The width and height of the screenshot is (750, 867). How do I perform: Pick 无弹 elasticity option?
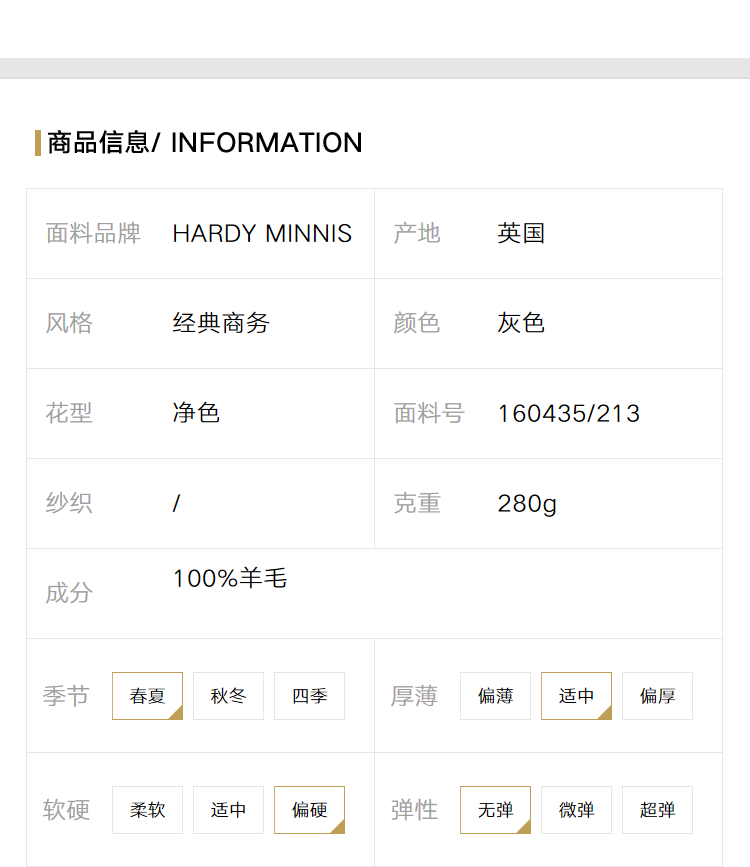(496, 809)
